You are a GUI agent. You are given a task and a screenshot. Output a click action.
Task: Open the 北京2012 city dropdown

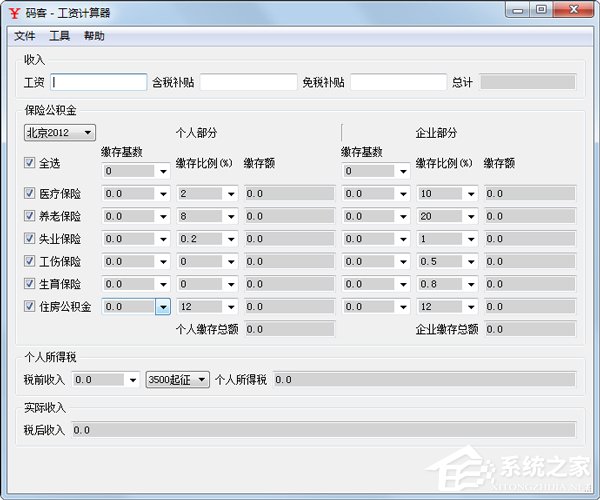[x=60, y=133]
